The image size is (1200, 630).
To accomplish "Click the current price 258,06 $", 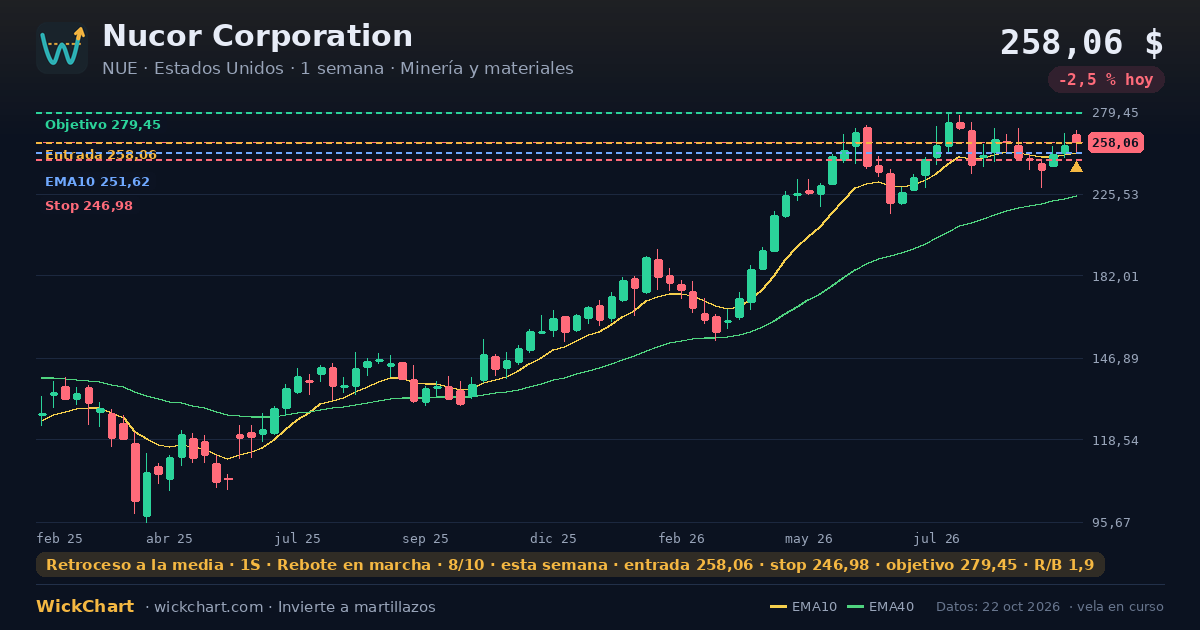I will [x=1082, y=43].
